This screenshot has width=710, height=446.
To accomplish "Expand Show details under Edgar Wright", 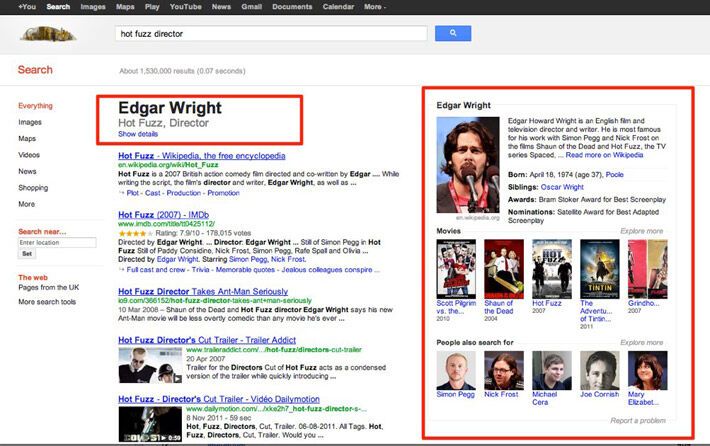I will (138, 134).
